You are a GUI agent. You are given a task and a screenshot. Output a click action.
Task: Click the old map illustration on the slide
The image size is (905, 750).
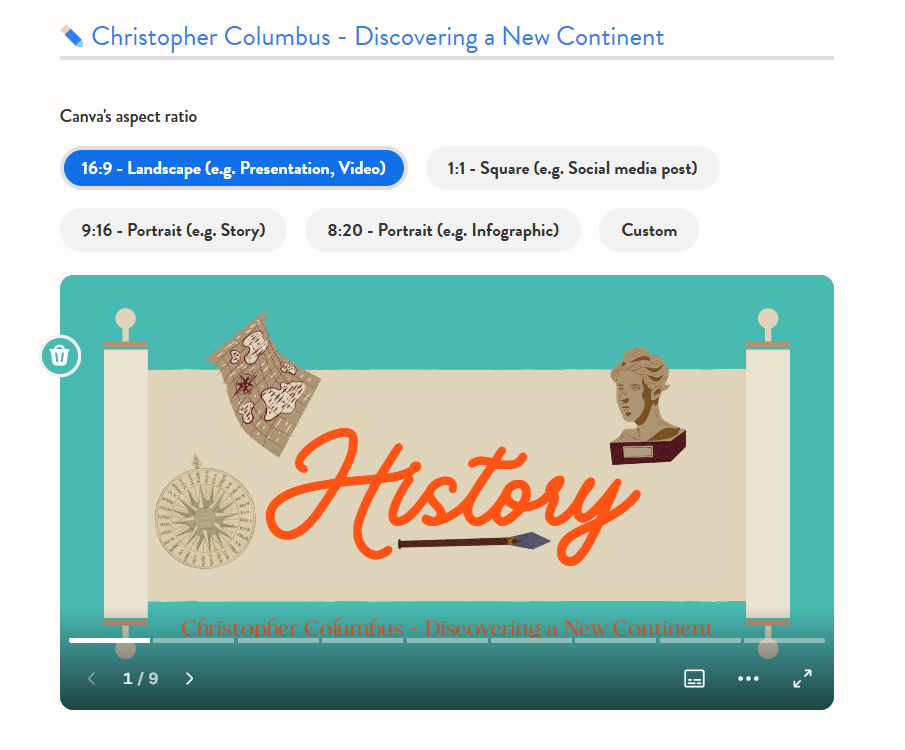(x=264, y=383)
